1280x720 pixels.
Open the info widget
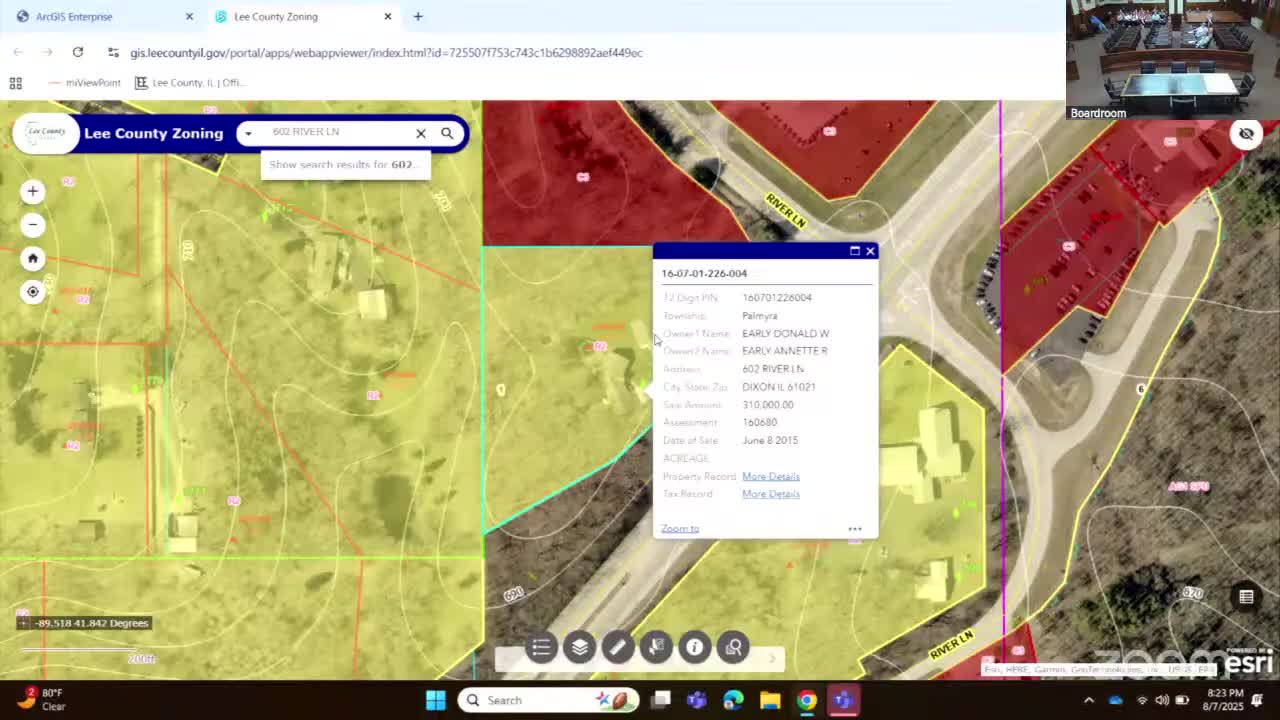695,647
